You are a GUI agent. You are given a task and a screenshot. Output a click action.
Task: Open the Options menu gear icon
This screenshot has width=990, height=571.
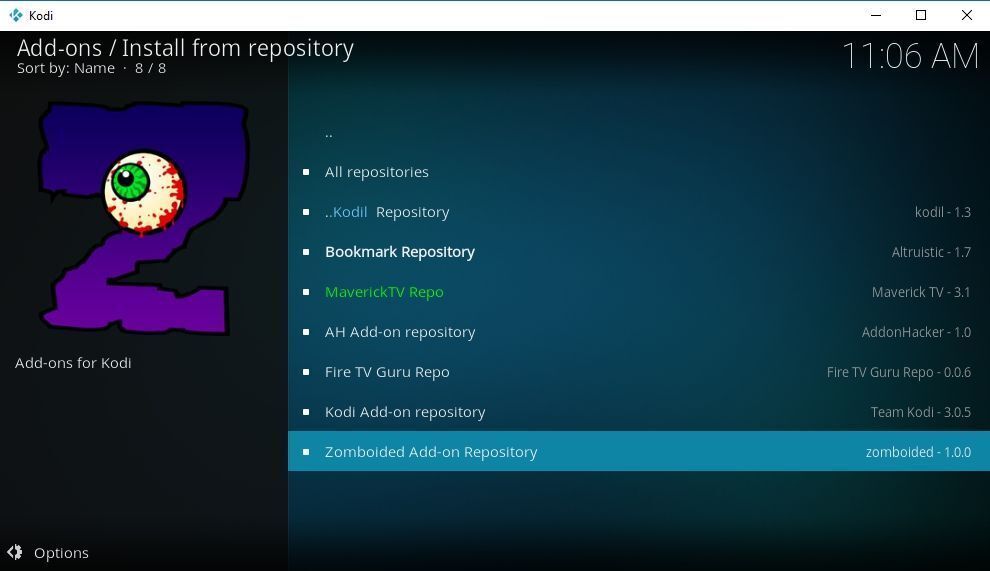point(15,553)
